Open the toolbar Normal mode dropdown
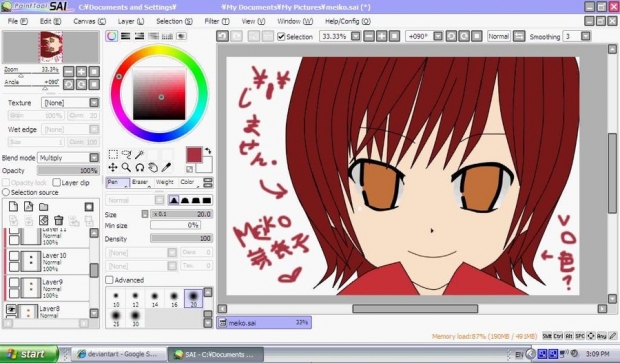The height and width of the screenshot is (363, 620). point(498,36)
